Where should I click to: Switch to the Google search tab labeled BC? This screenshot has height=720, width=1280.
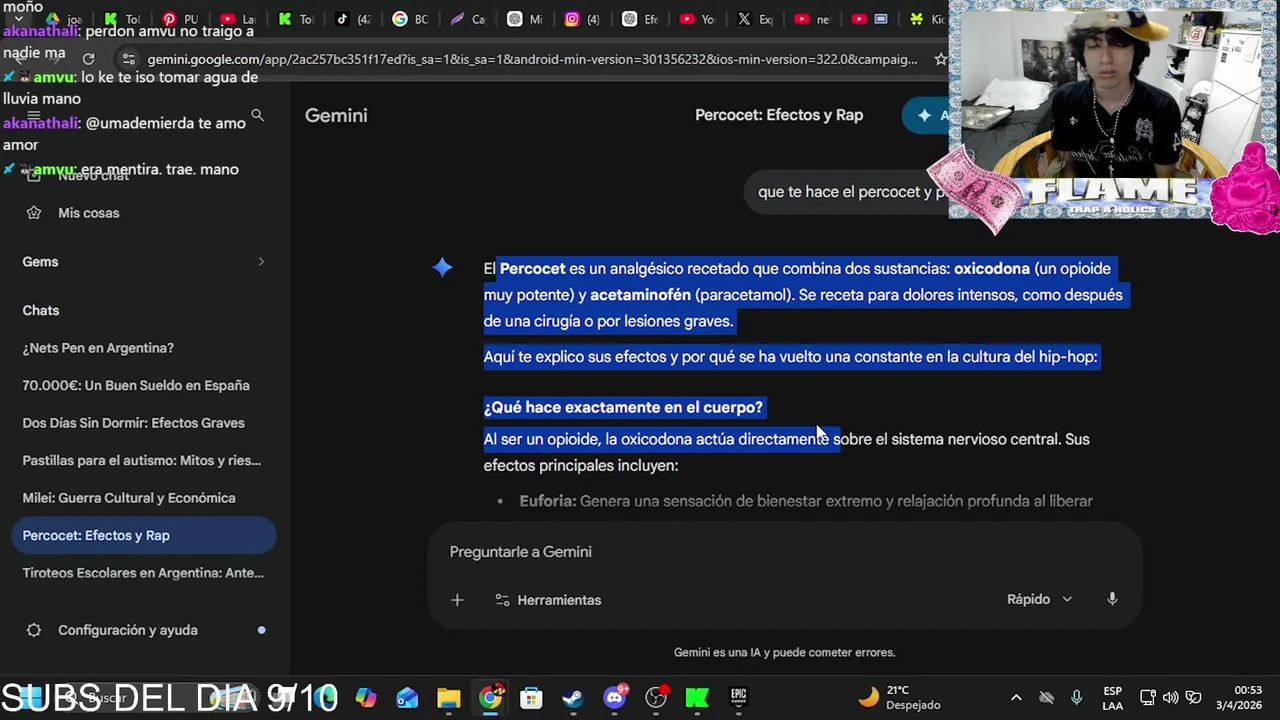[x=411, y=19]
